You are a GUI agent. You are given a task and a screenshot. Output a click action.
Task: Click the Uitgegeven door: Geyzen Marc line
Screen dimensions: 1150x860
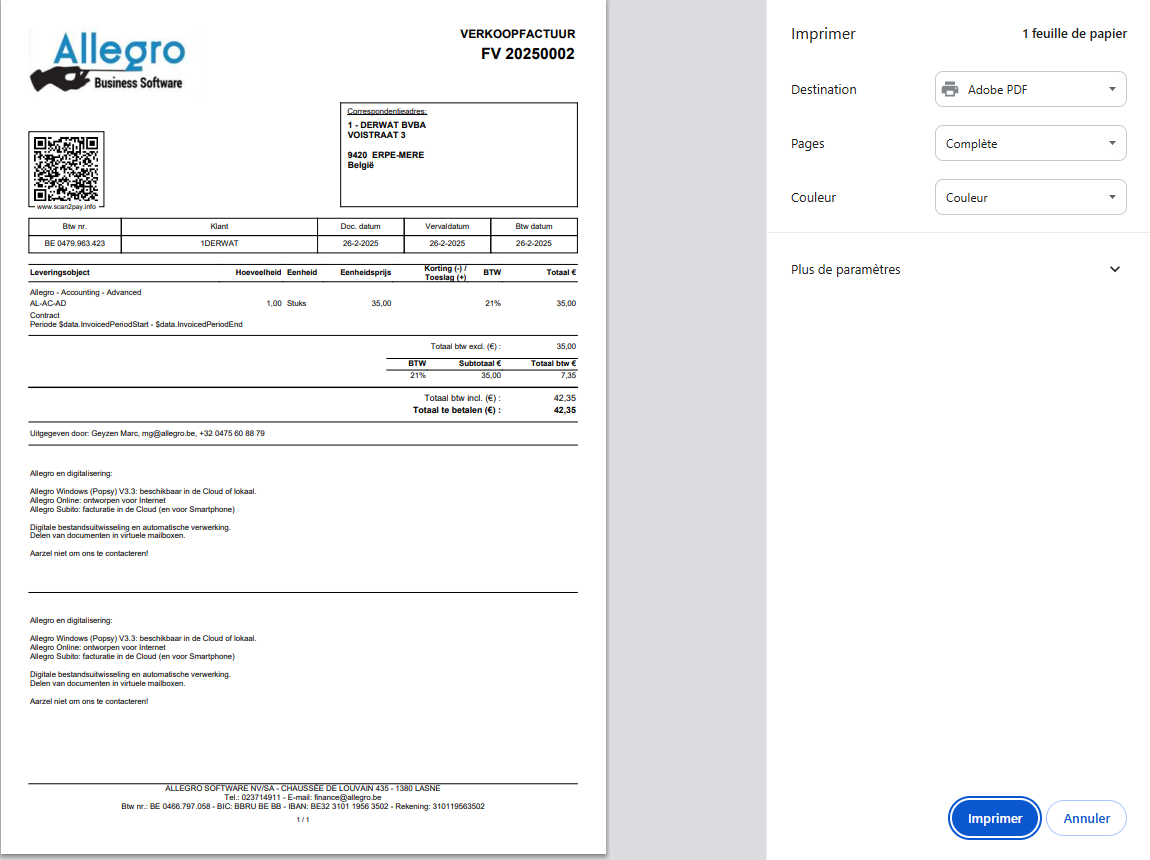[147, 433]
